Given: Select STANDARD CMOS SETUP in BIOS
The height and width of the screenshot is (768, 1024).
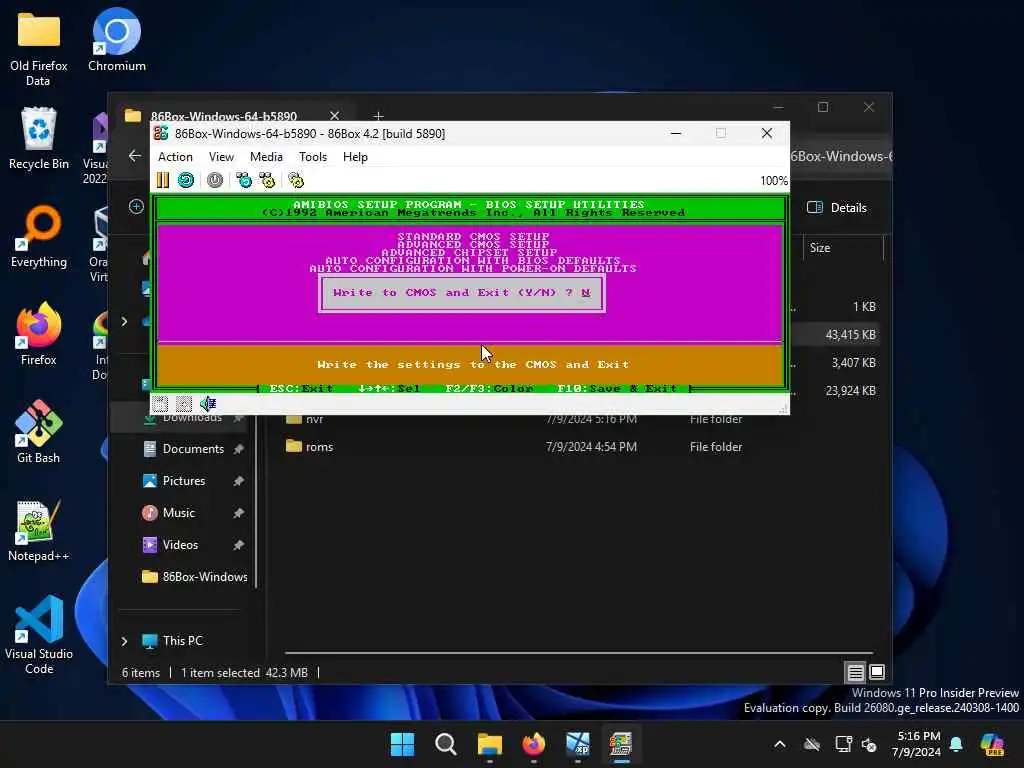Looking at the screenshot, I should [473, 236].
